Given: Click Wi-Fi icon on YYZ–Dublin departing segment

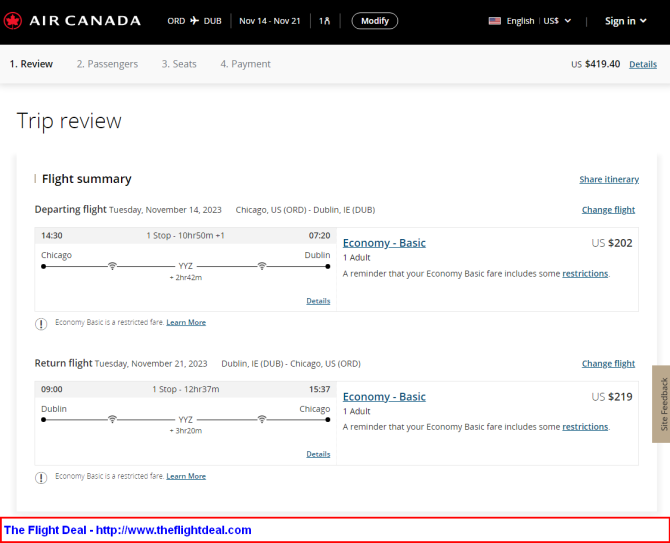Looking at the screenshot, I should point(262,266).
